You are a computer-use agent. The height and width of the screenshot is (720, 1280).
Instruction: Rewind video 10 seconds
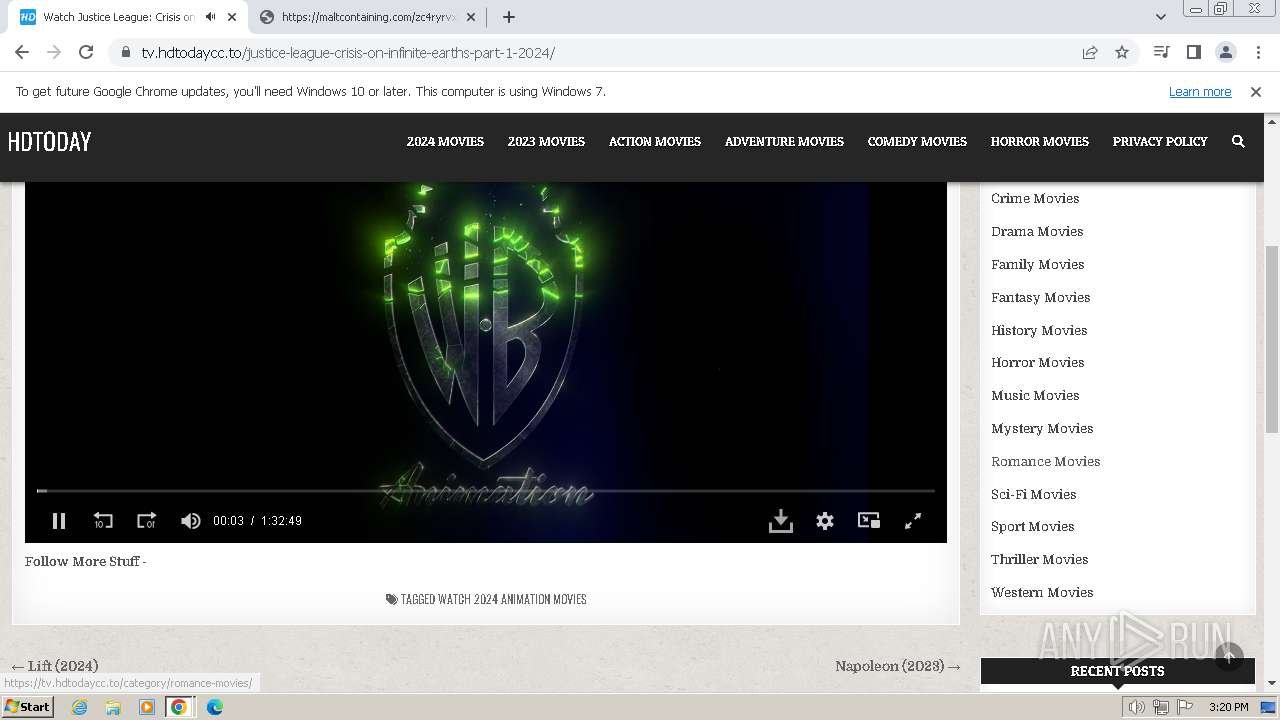103,520
